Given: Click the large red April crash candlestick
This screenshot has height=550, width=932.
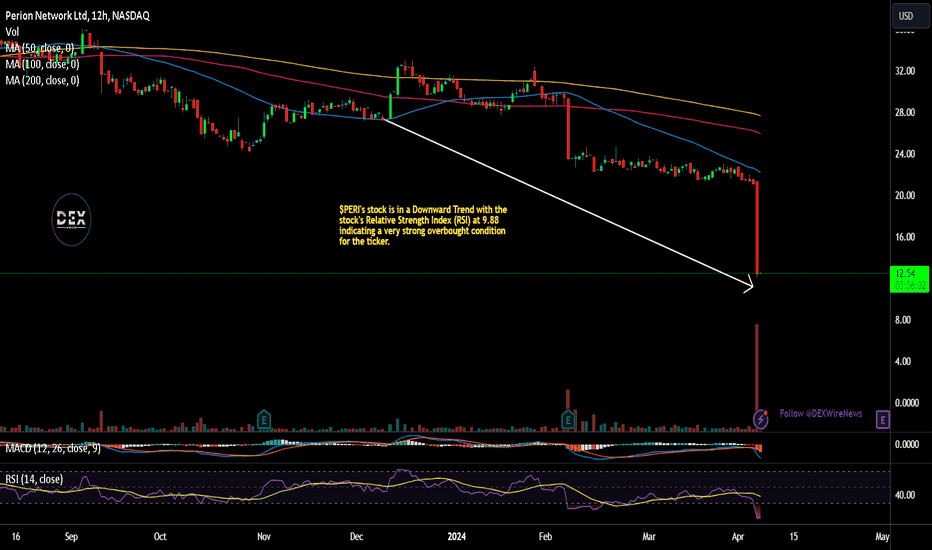Looking at the screenshot, I should point(757,228).
